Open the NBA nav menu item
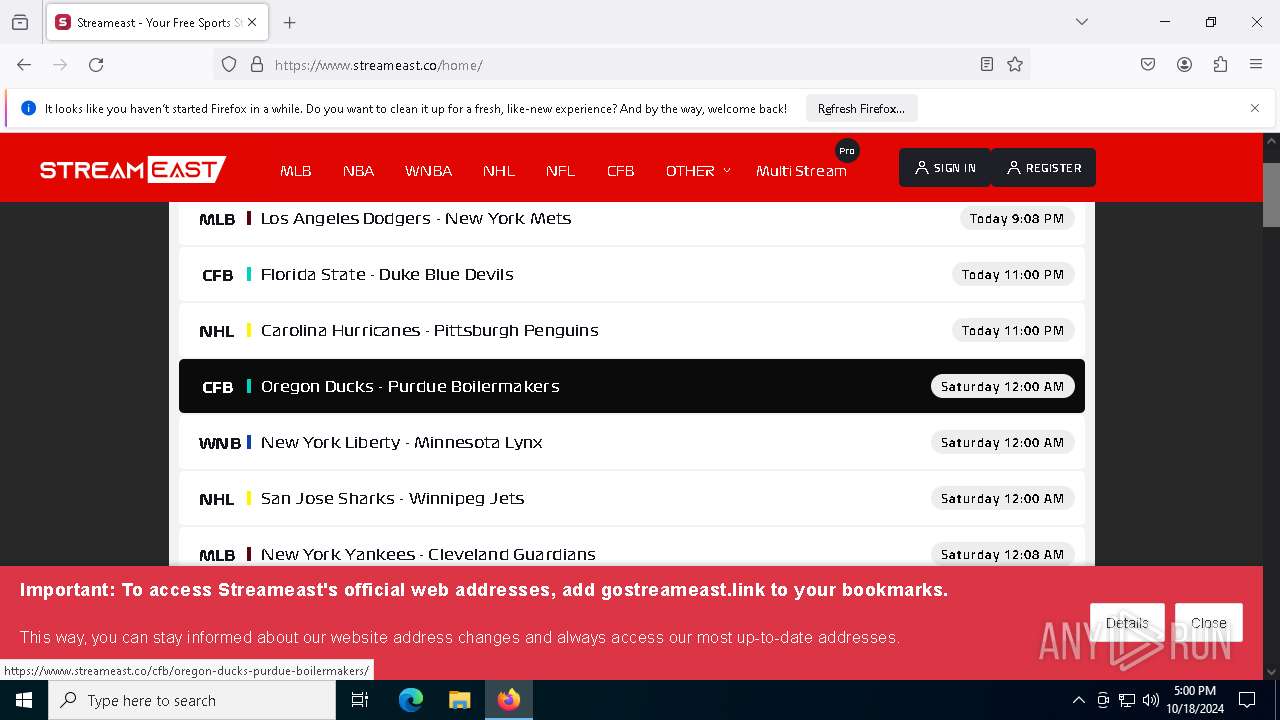The height and width of the screenshot is (720, 1280). point(359,171)
